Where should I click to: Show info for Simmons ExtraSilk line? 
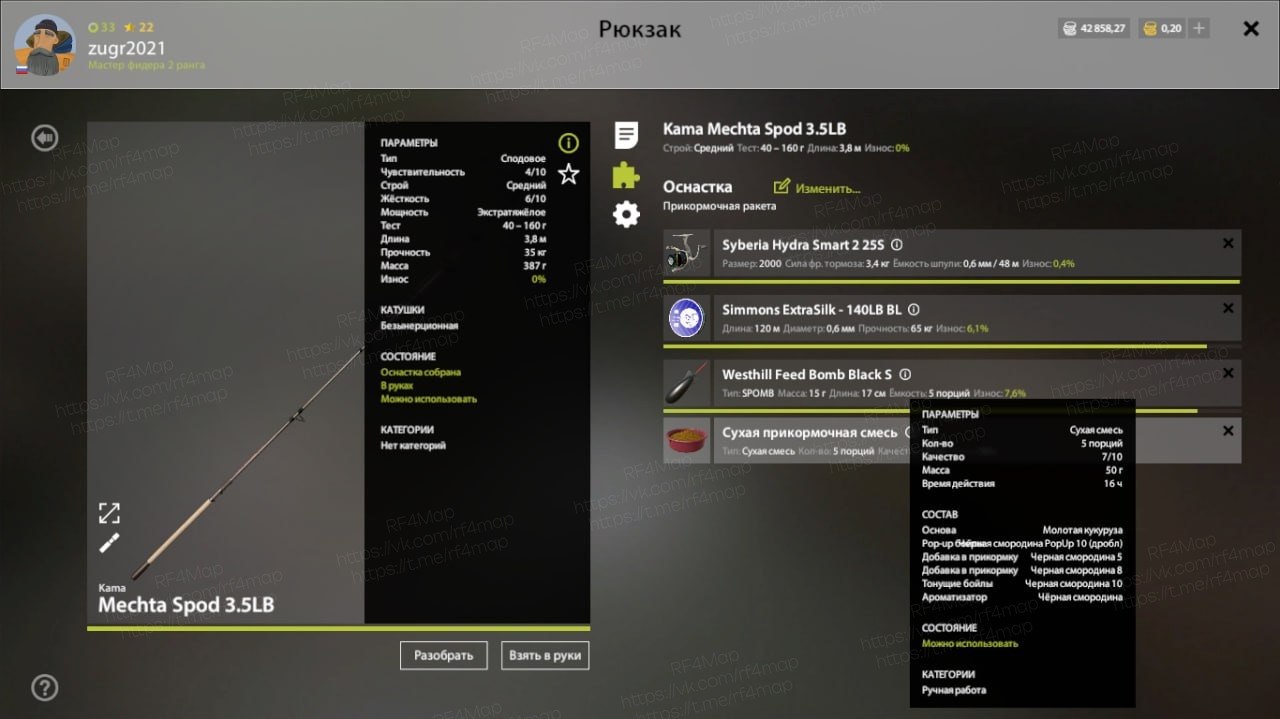914,310
